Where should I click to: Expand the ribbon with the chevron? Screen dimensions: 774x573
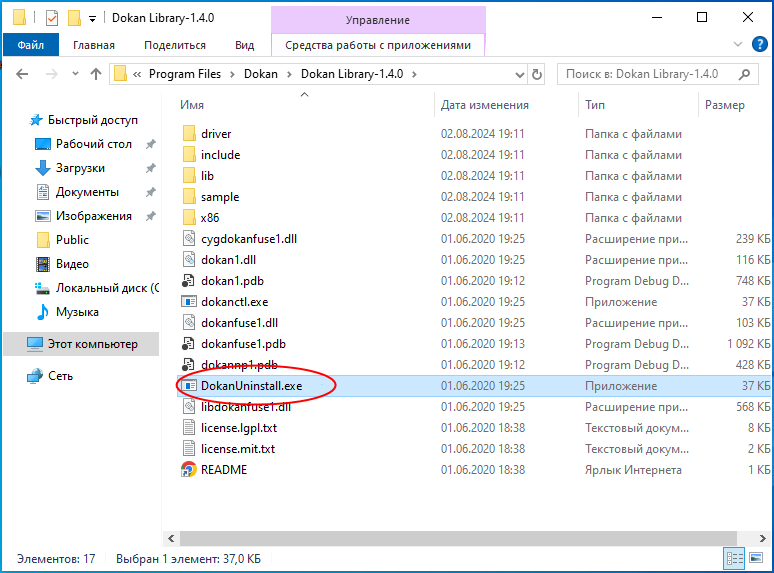click(x=737, y=44)
